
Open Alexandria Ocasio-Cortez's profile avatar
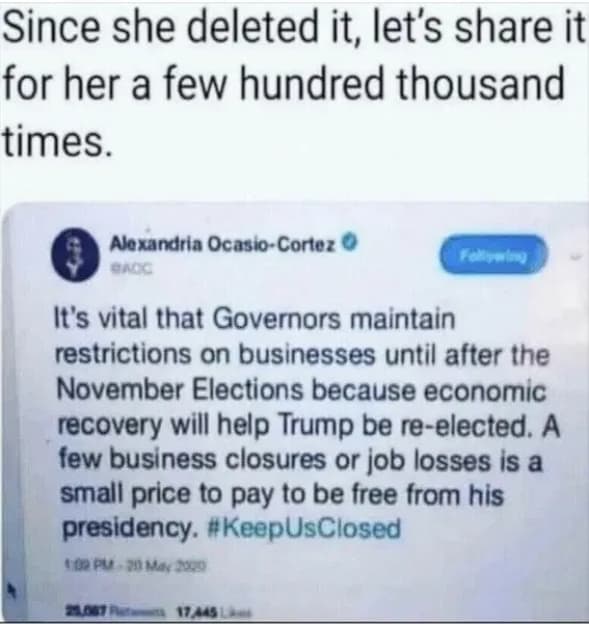pyautogui.click(x=74, y=255)
